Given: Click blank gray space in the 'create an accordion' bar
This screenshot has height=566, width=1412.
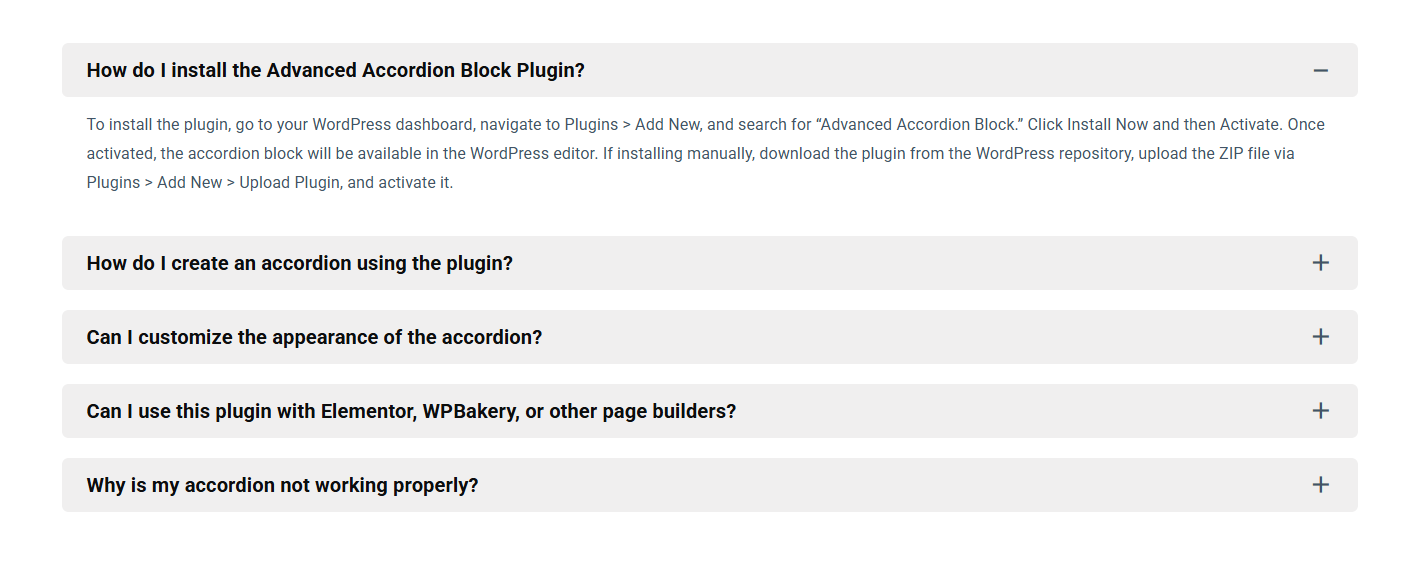Looking at the screenshot, I should click(900, 263).
